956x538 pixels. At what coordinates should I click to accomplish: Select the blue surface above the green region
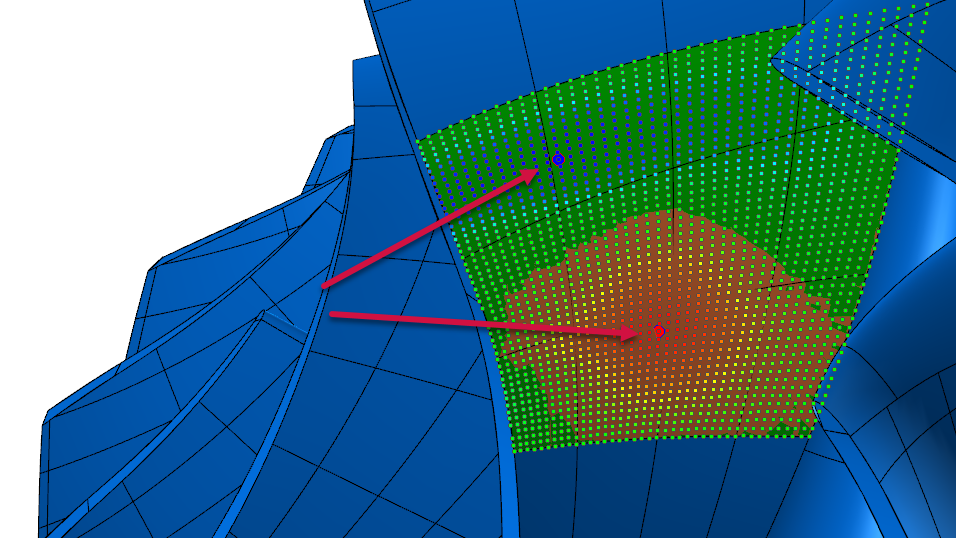[x=560, y=40]
